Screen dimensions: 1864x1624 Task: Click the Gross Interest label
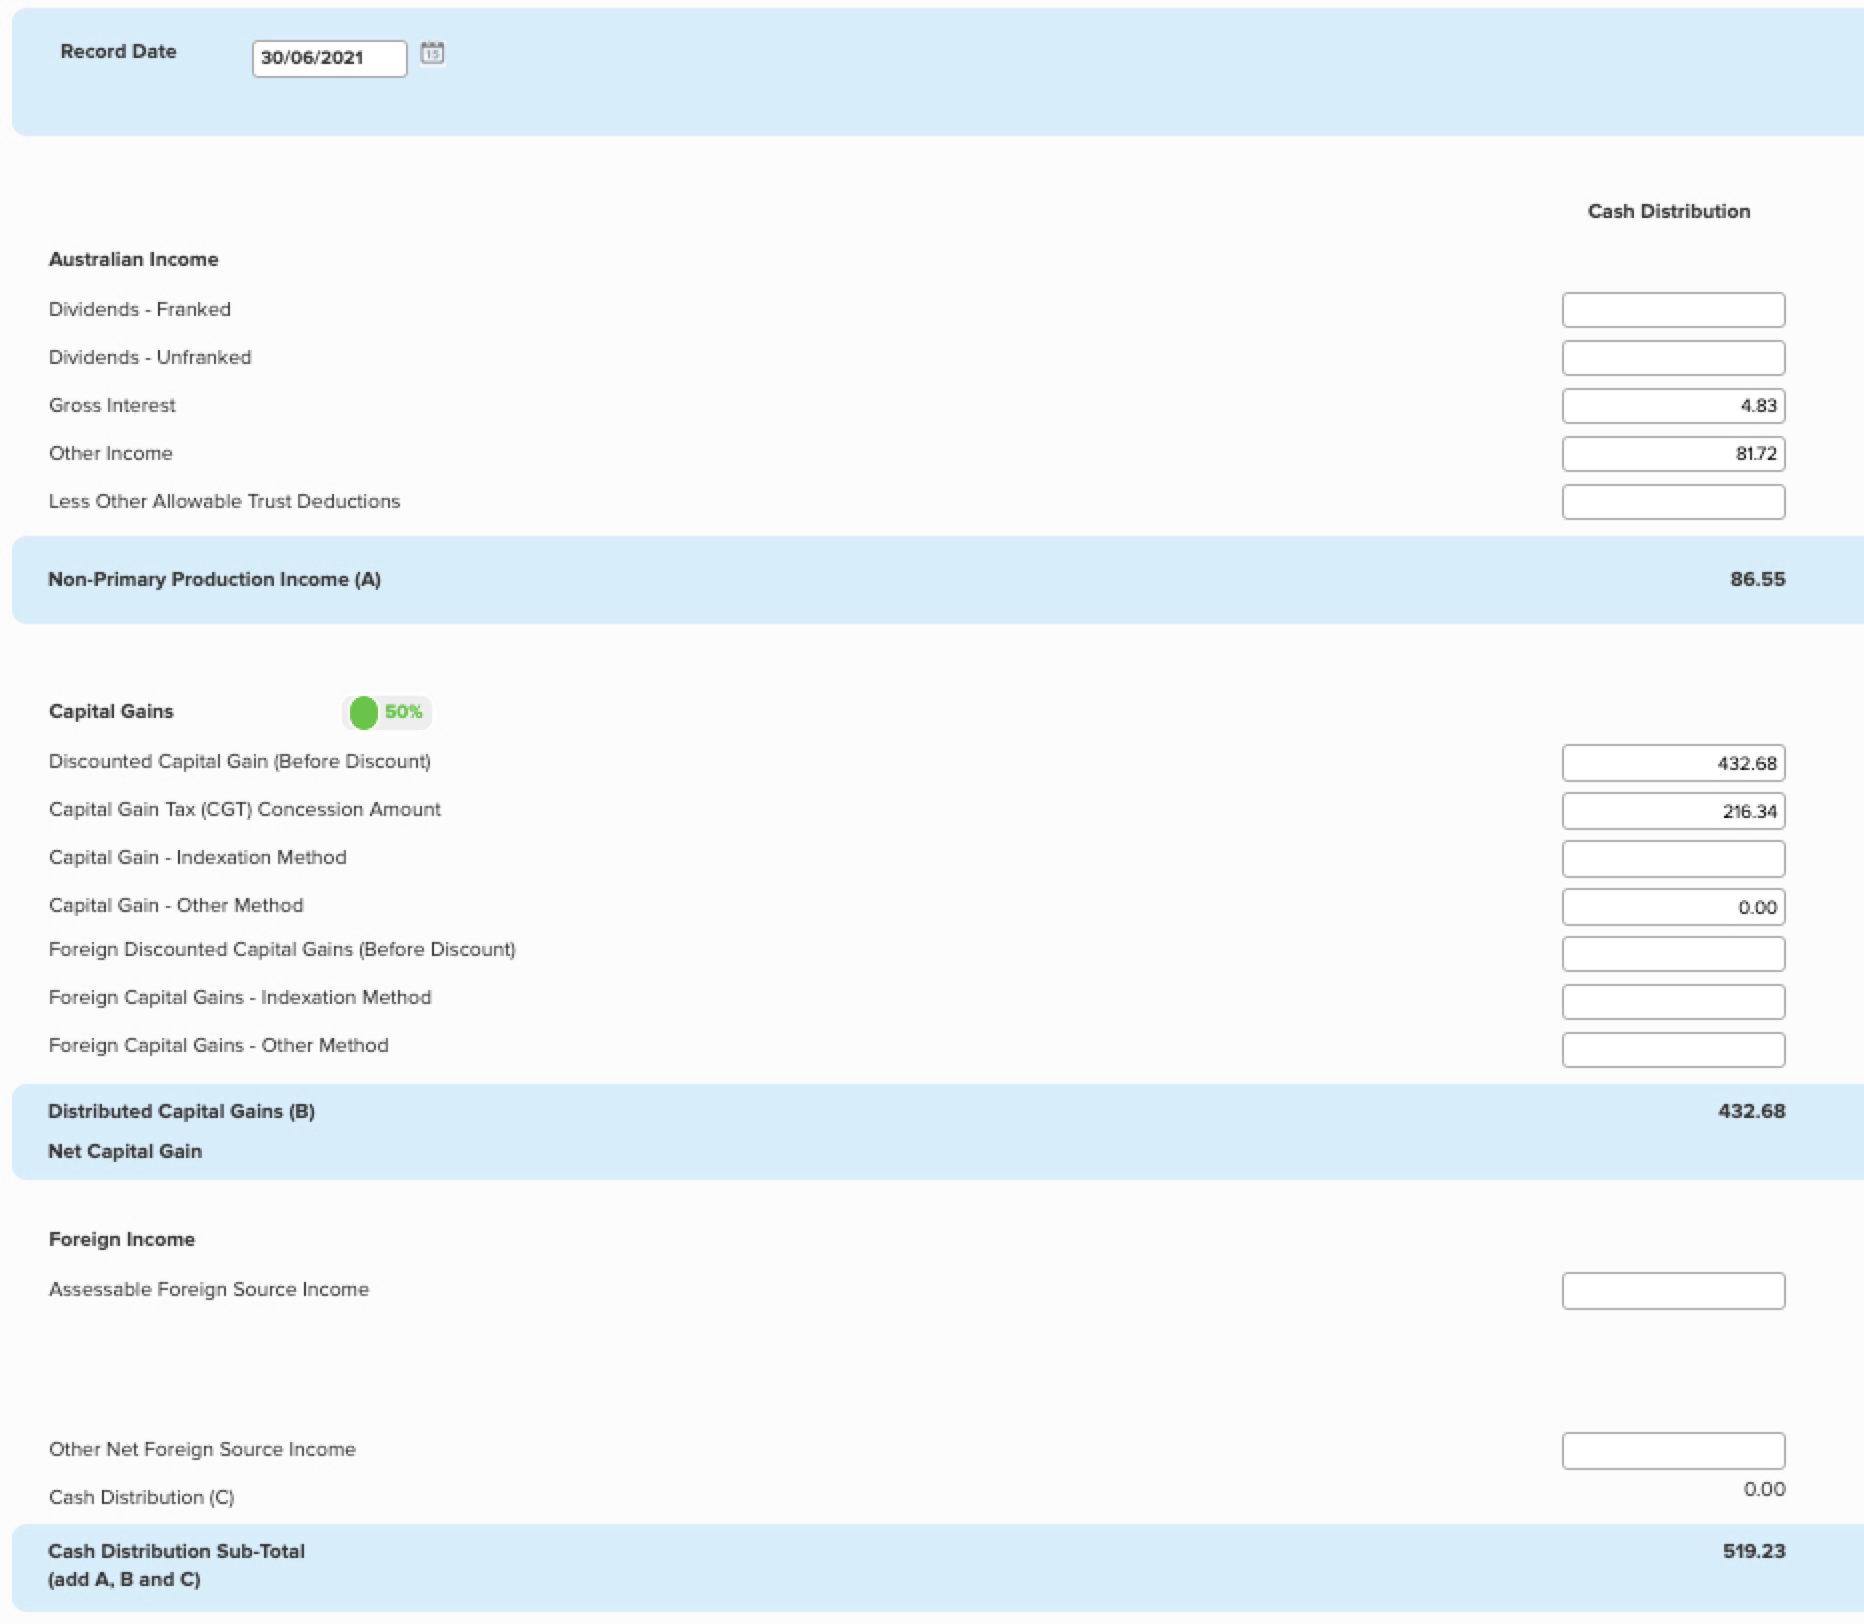tap(112, 405)
